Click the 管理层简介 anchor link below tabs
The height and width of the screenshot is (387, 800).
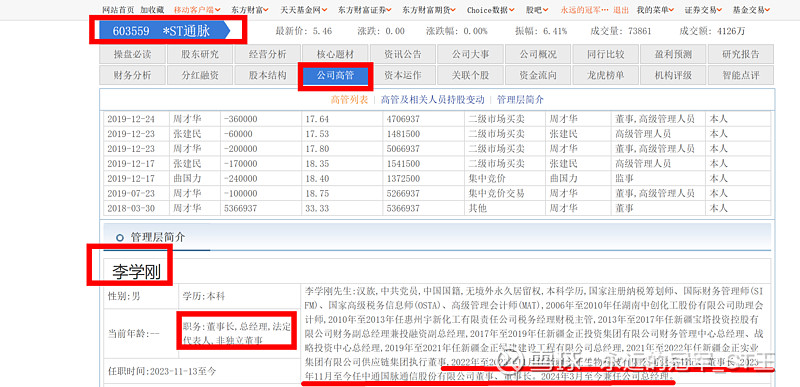point(520,100)
